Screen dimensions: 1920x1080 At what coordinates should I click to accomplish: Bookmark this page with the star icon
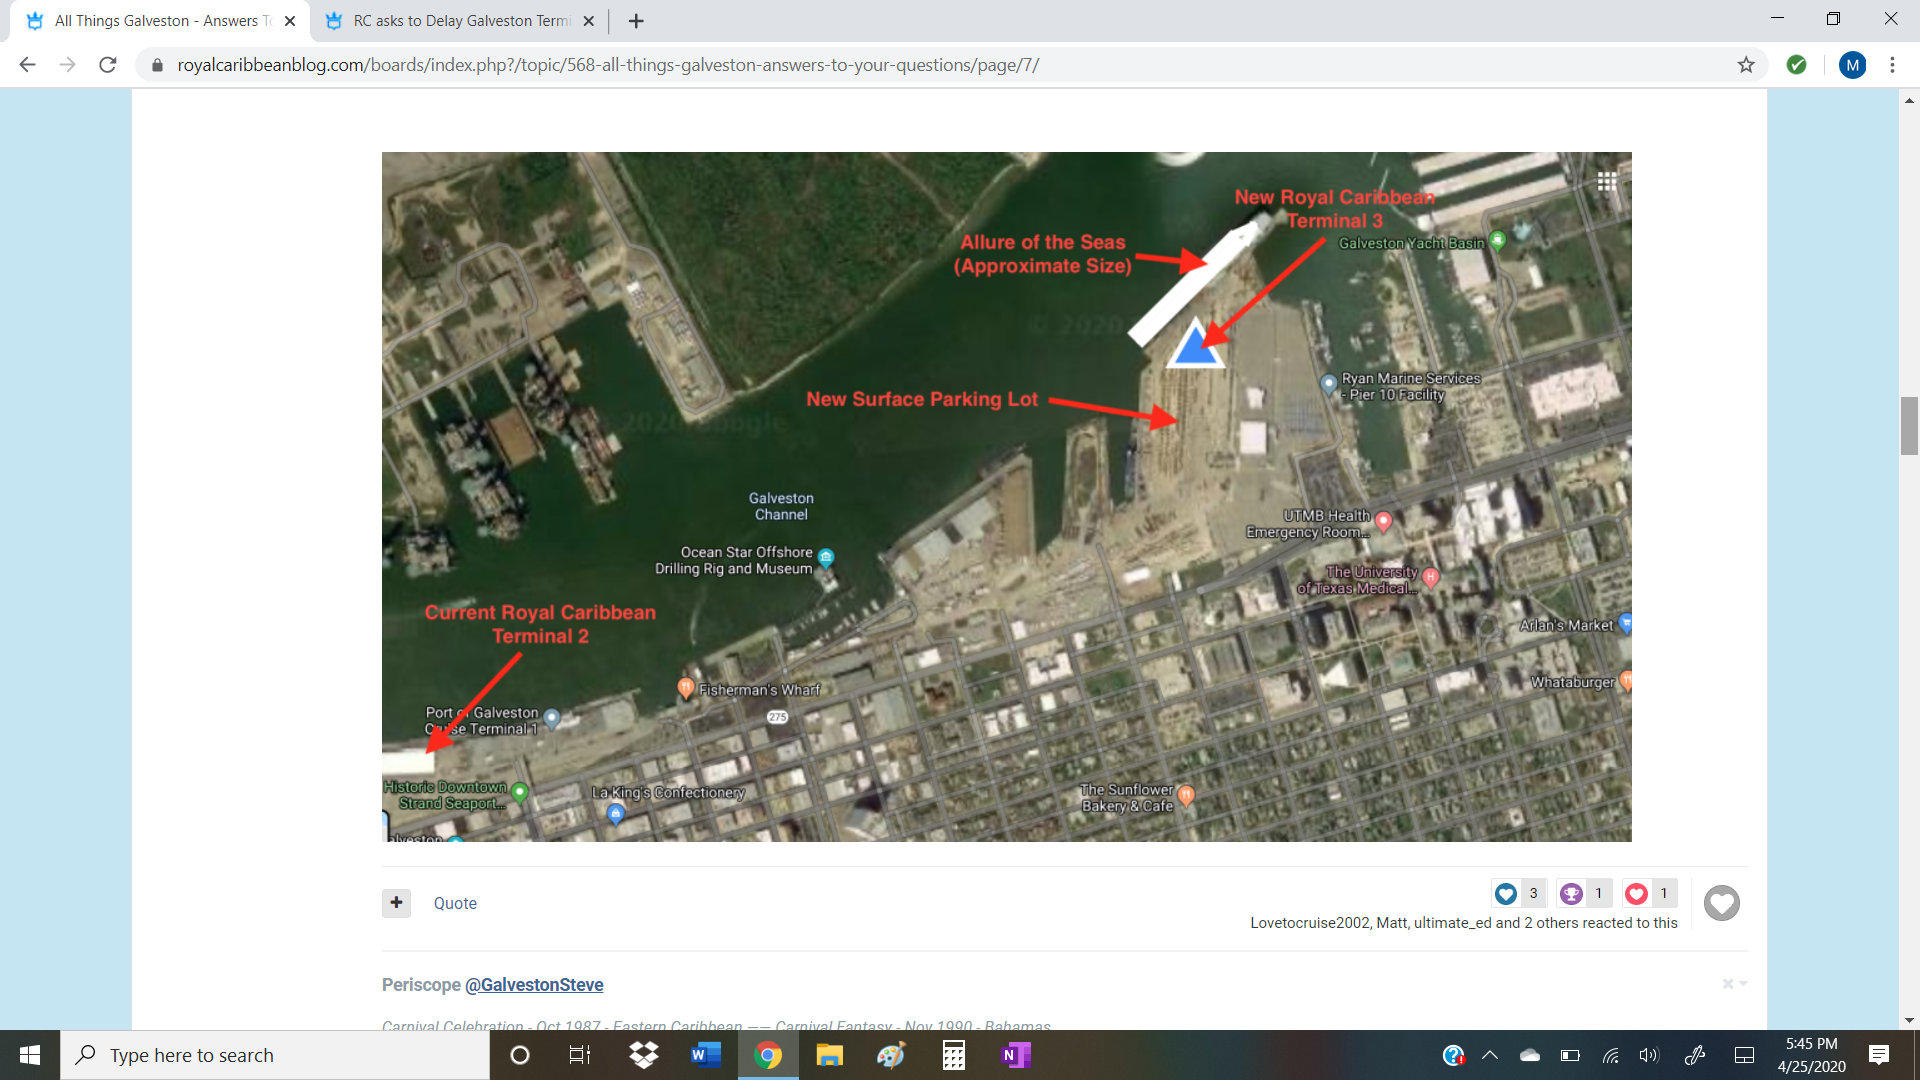[1746, 65]
